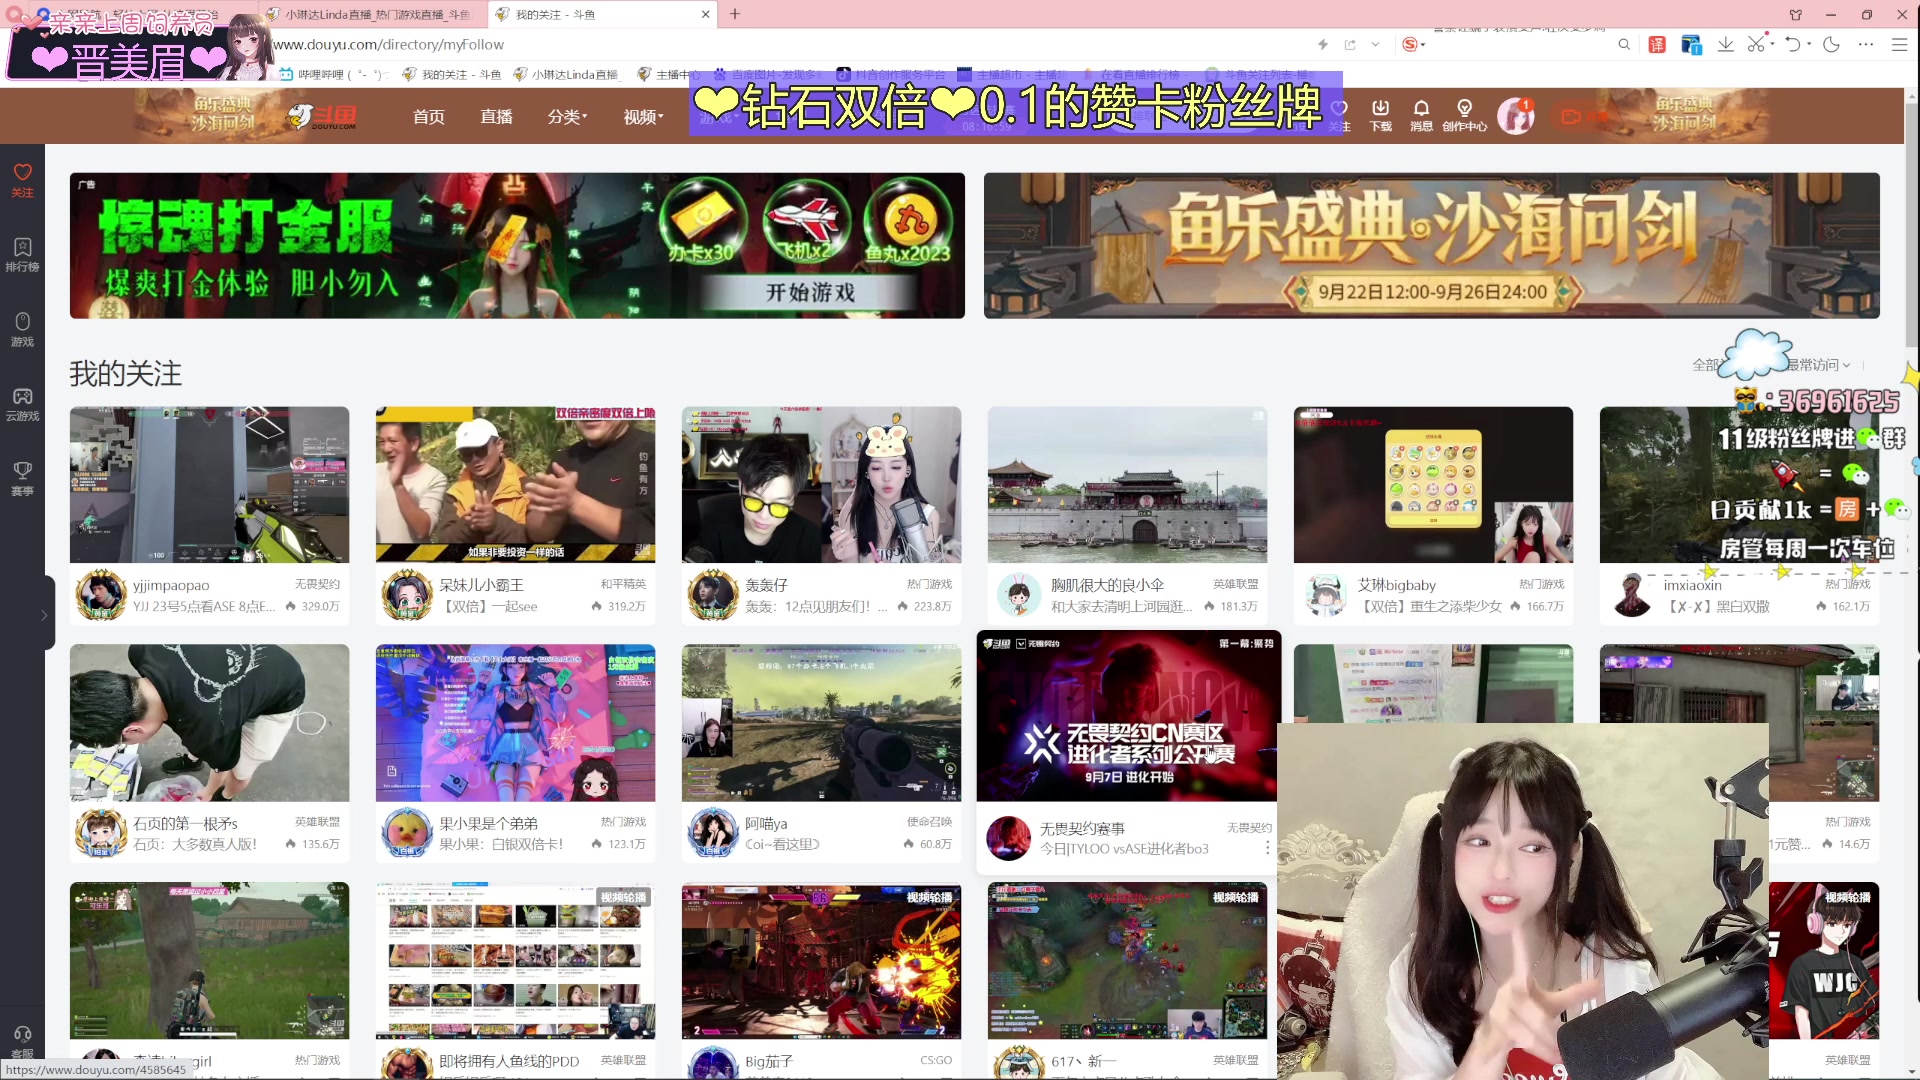The image size is (1920, 1080).
Task: Open the three-dots more tools icon
Action: tap(1866, 44)
